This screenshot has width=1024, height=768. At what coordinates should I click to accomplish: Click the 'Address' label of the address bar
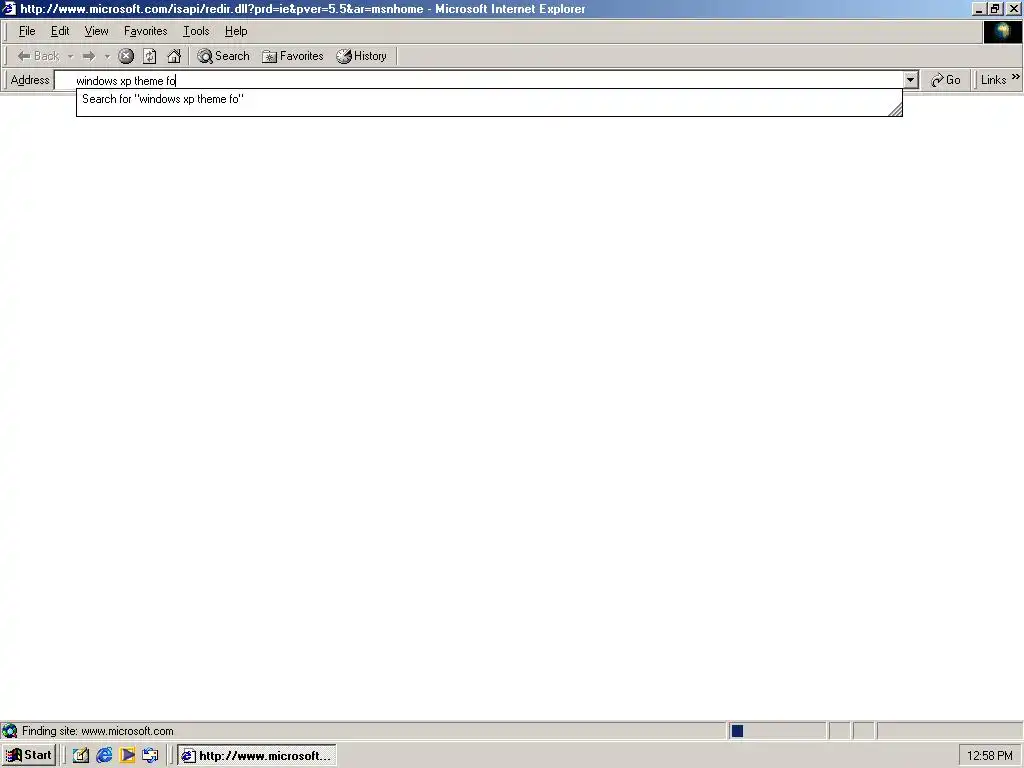click(30, 80)
